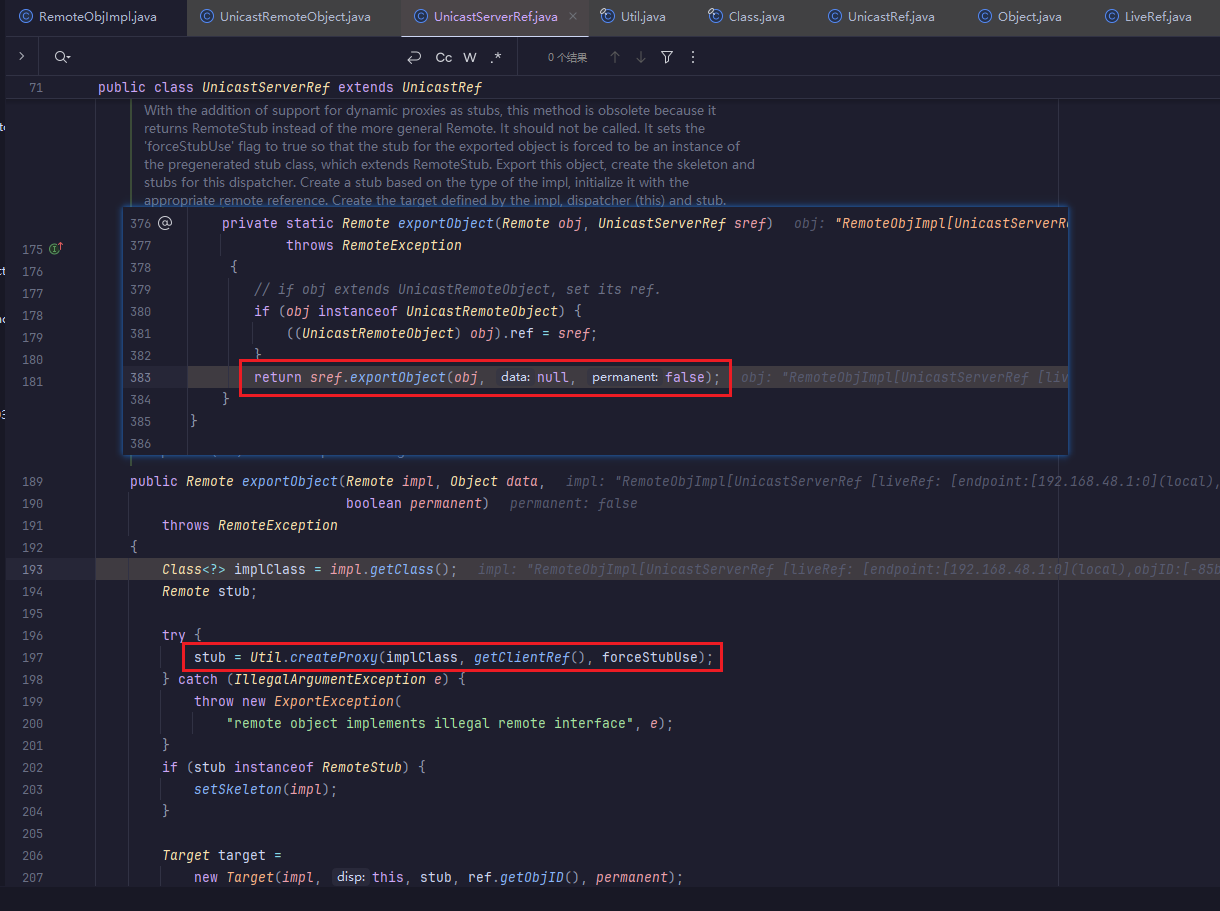This screenshot has width=1220, height=911.
Task: Enable the Regex search option
Action: (496, 58)
